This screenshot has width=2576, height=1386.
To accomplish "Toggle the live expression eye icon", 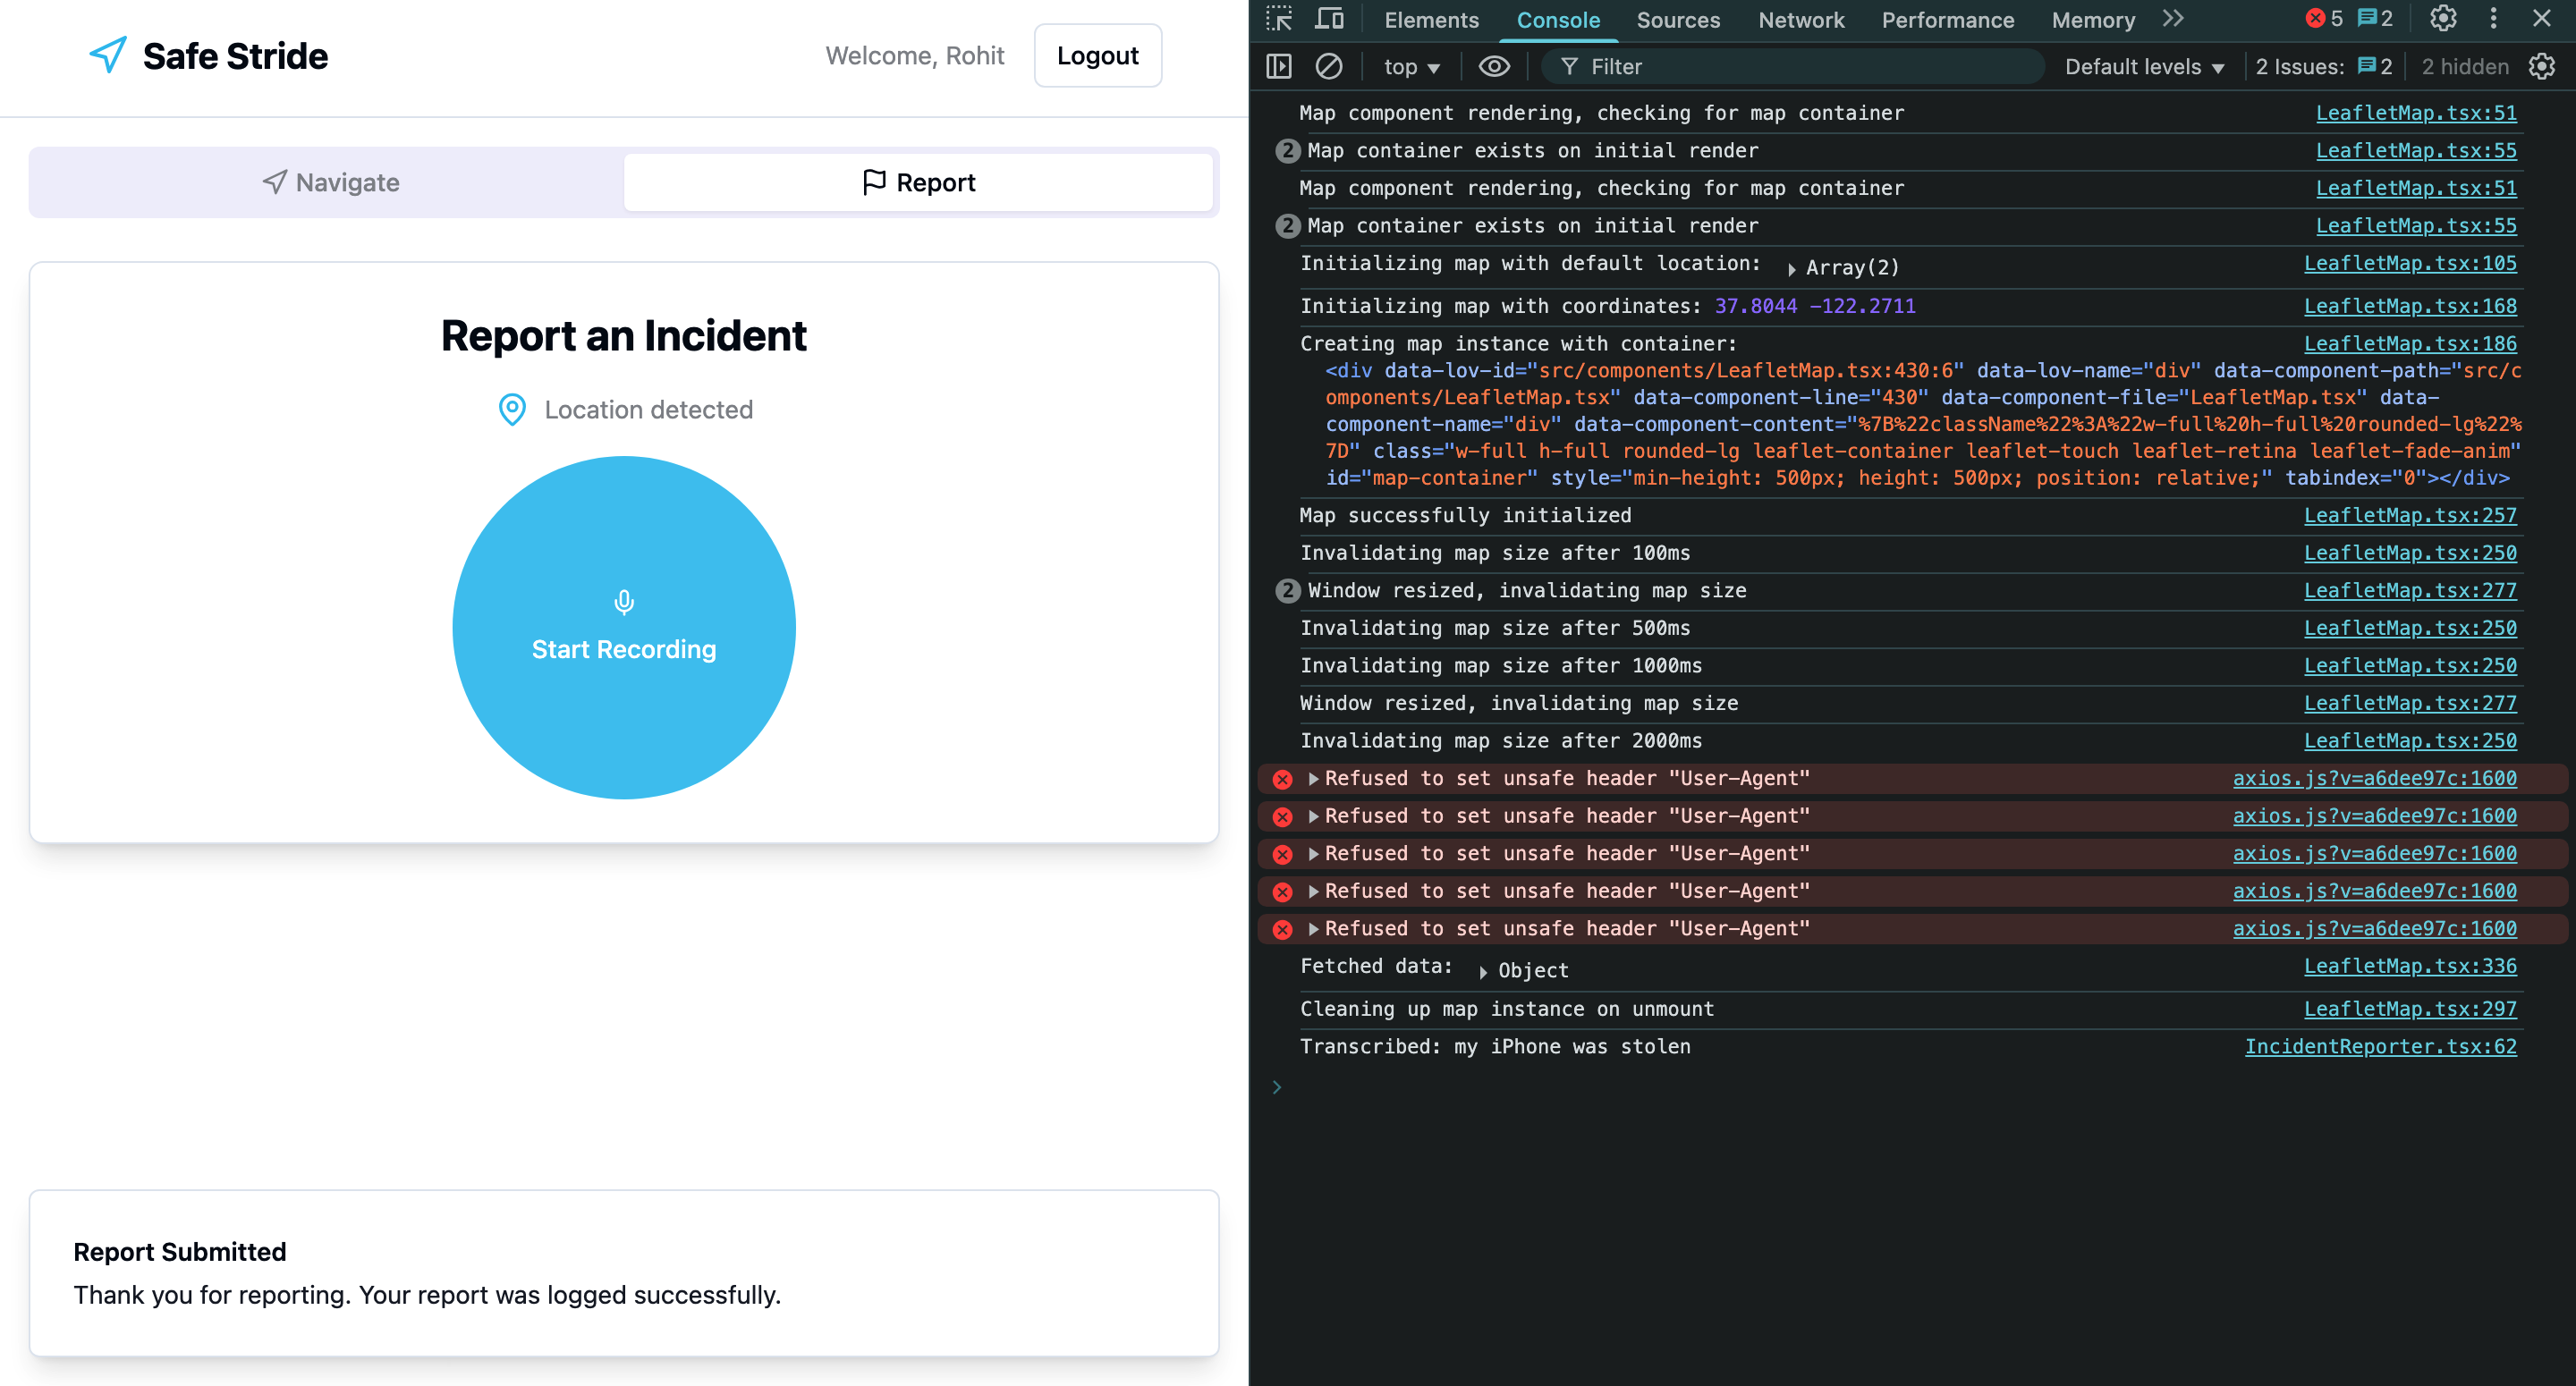I will pyautogui.click(x=1494, y=67).
